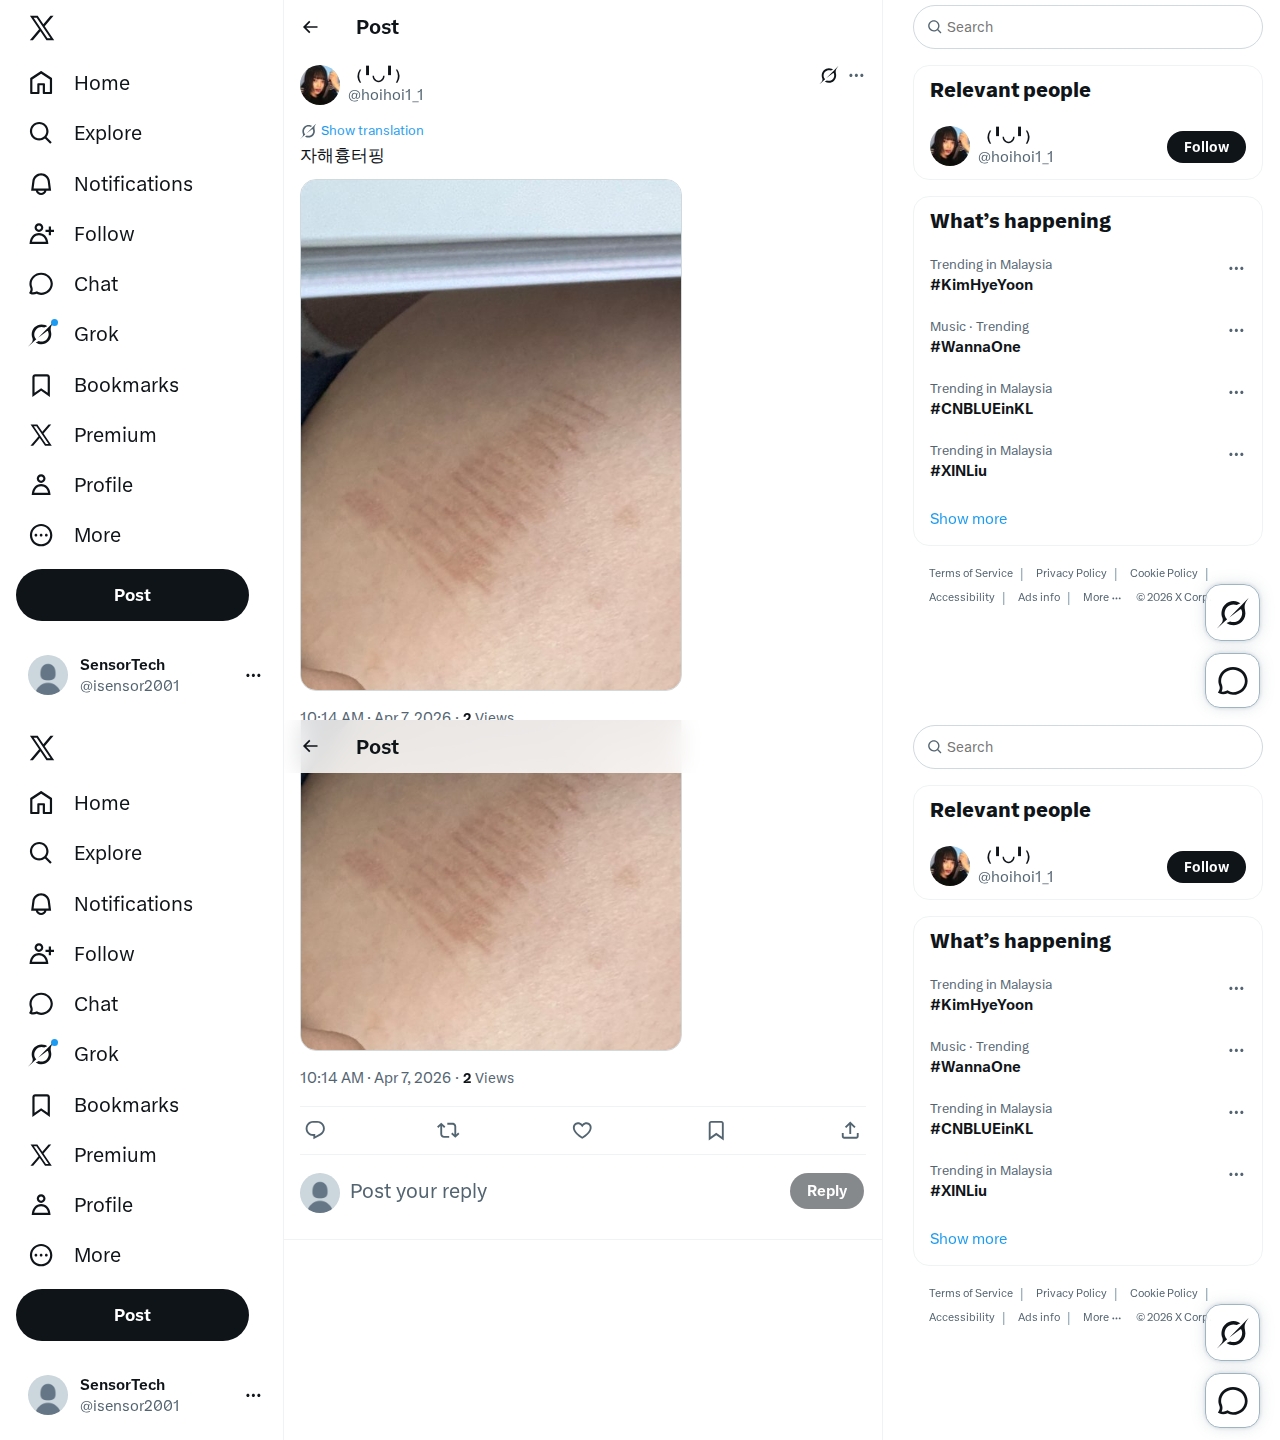Share the post via the upload arrow icon
1280x1440 pixels.
[850, 1130]
